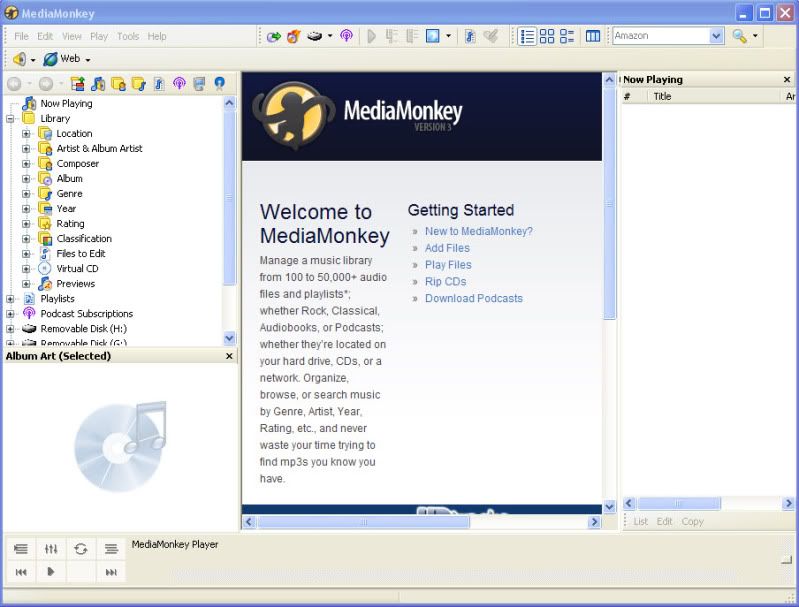Image resolution: width=799 pixels, height=607 pixels.
Task: Click the column chooser toolbar icon
Action: pos(593,36)
